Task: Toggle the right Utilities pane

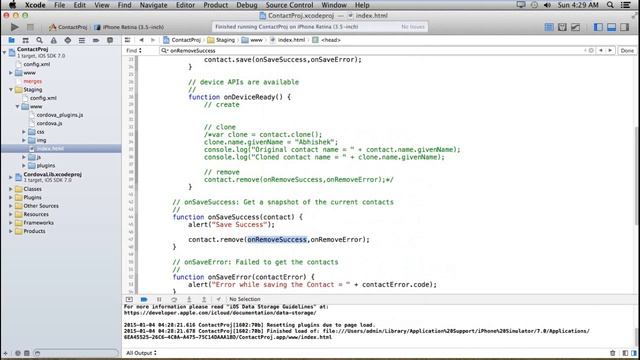Action: click(x=624, y=27)
